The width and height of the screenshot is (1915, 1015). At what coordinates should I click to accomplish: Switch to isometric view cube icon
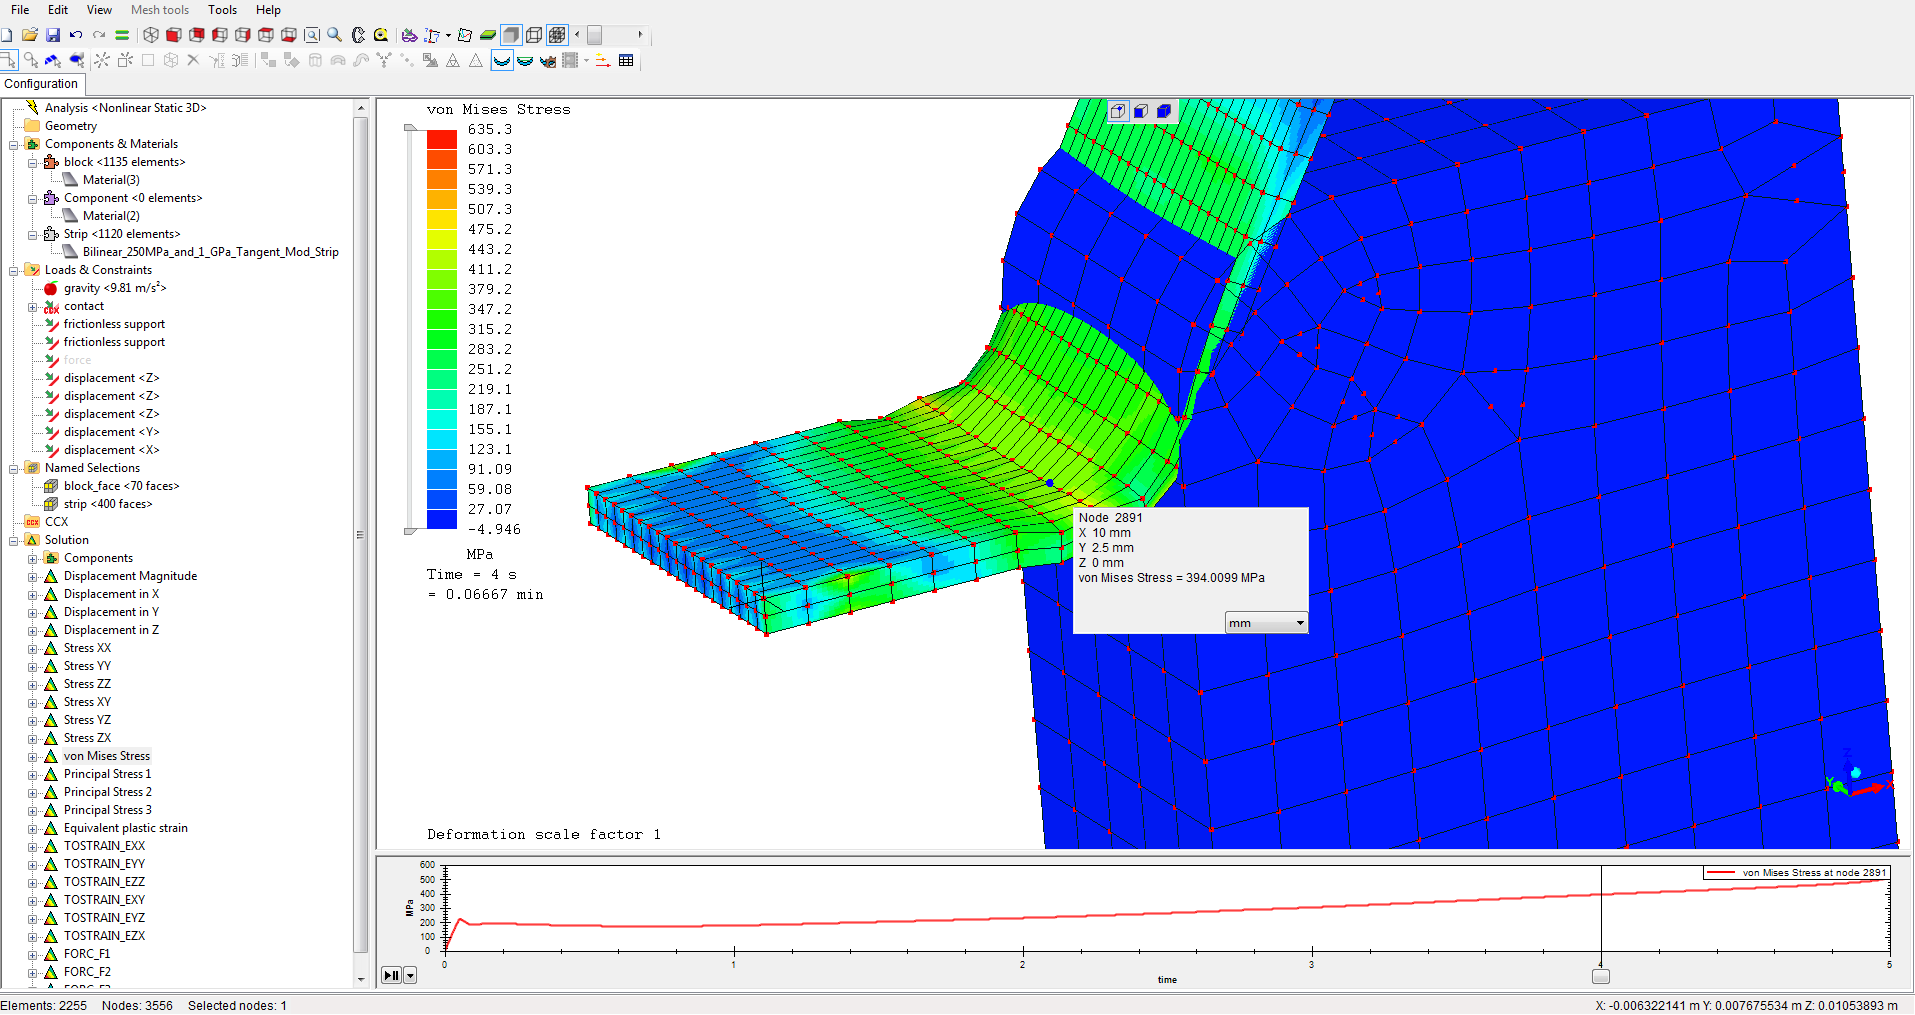point(151,35)
